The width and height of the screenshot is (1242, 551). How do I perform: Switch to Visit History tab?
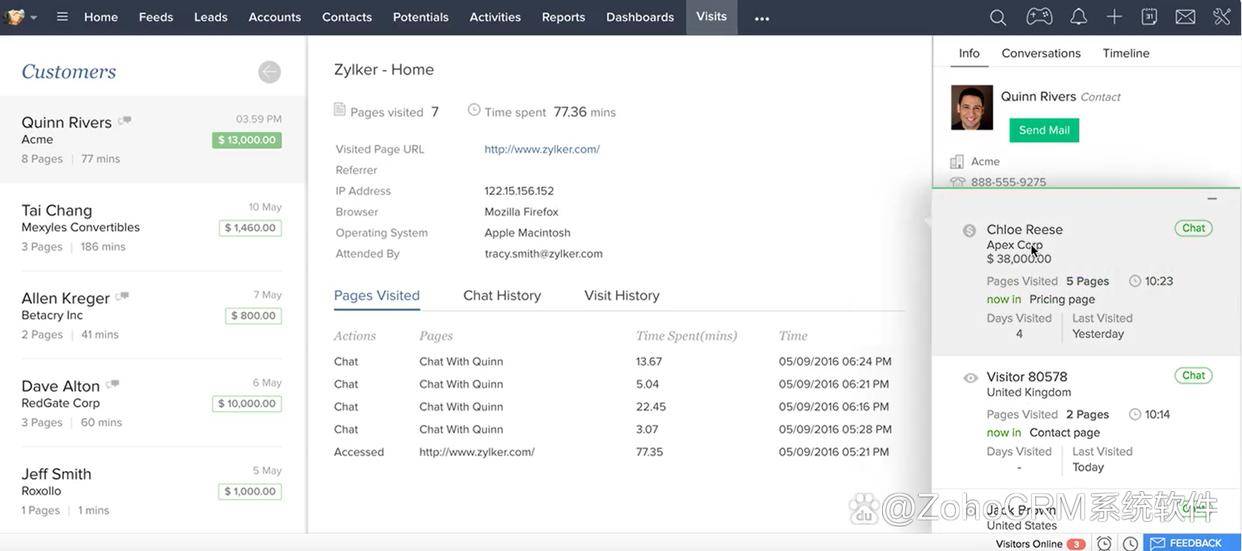coord(622,296)
